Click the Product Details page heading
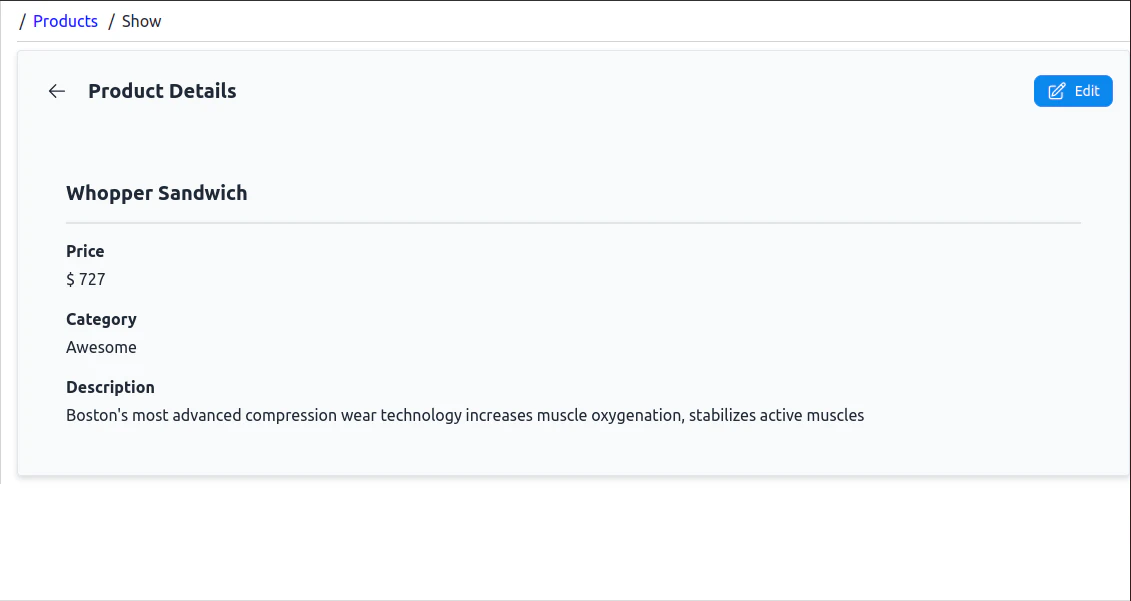Screen dimensions: 1131x601 162,91
